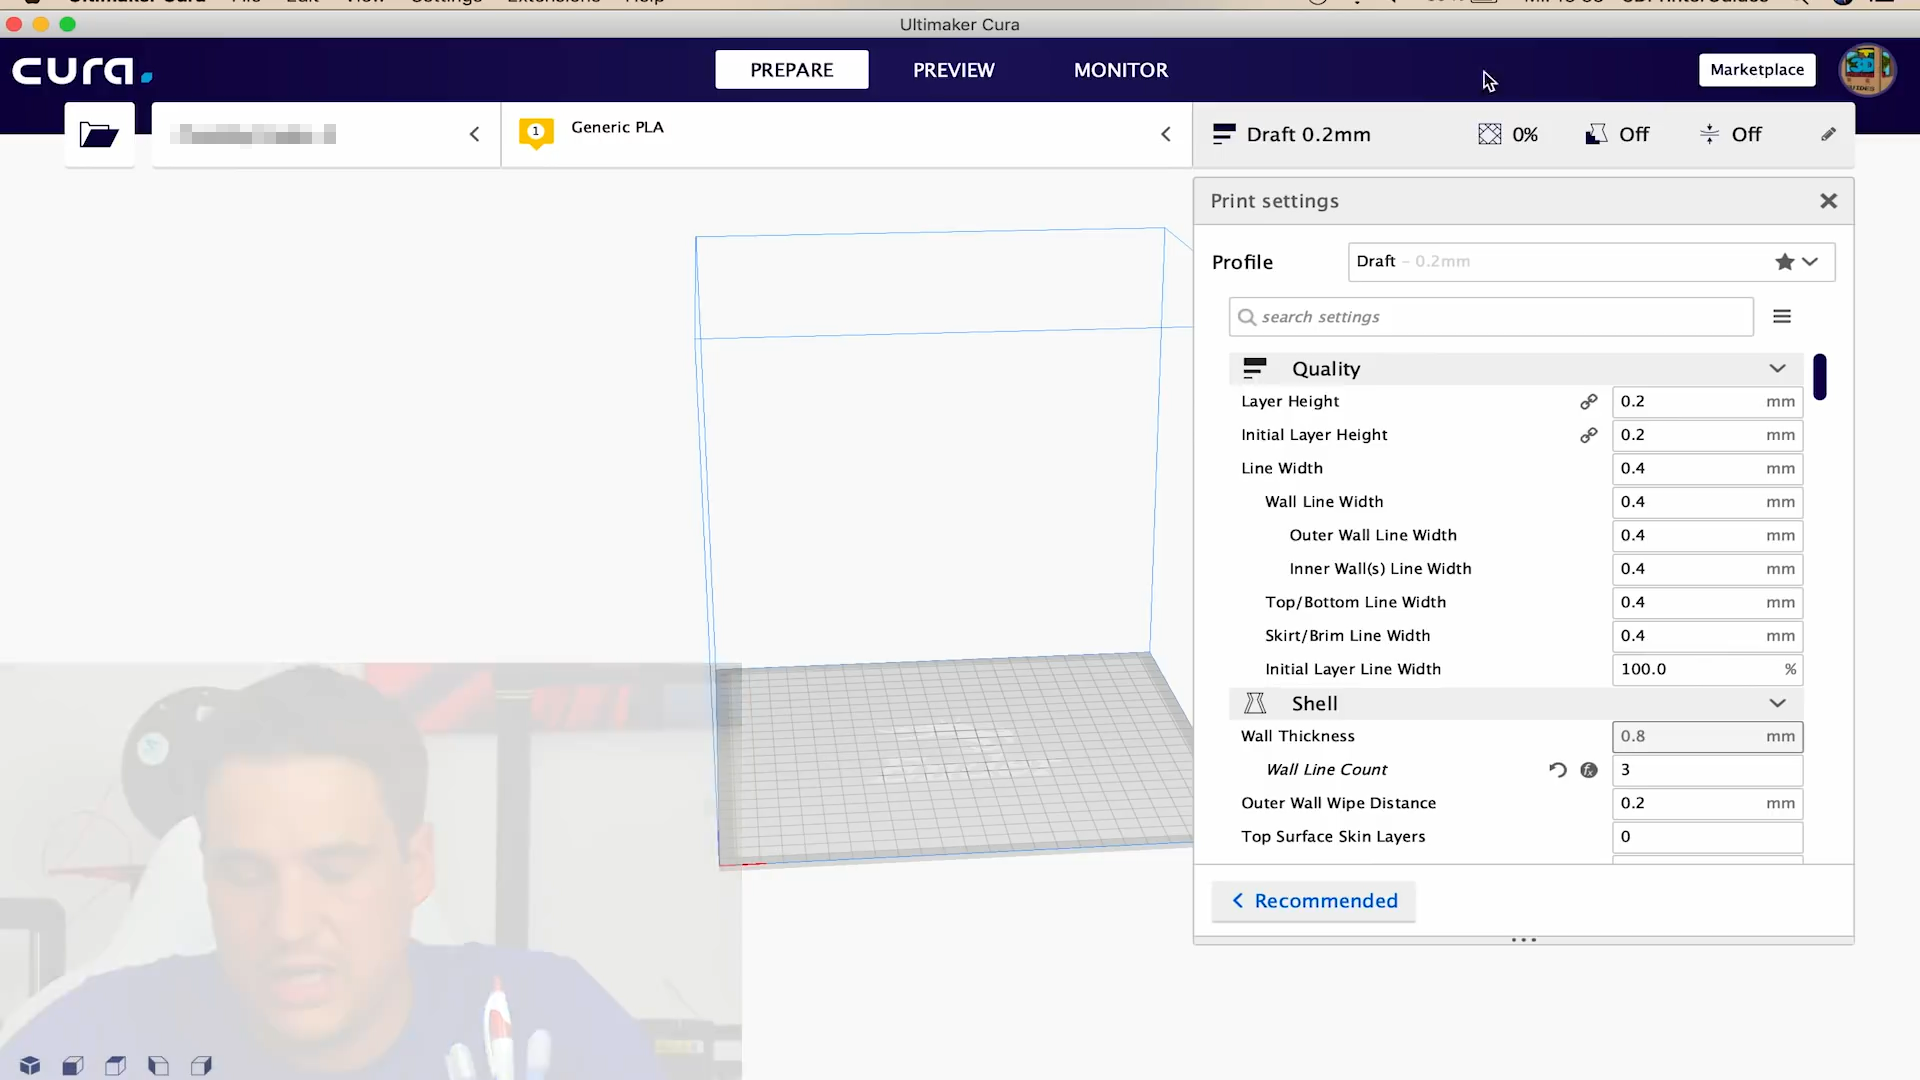Select the pencil icon to edit print settings
Screen dimensions: 1920x1080
pos(1828,134)
